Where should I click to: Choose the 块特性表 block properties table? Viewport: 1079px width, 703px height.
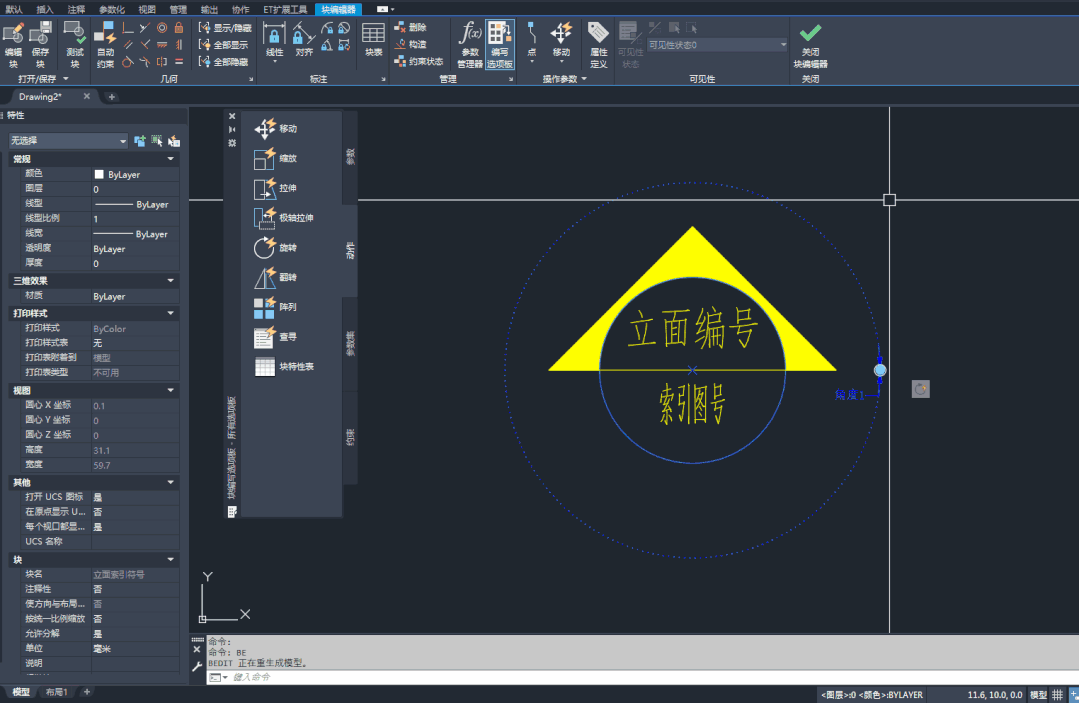[284, 367]
